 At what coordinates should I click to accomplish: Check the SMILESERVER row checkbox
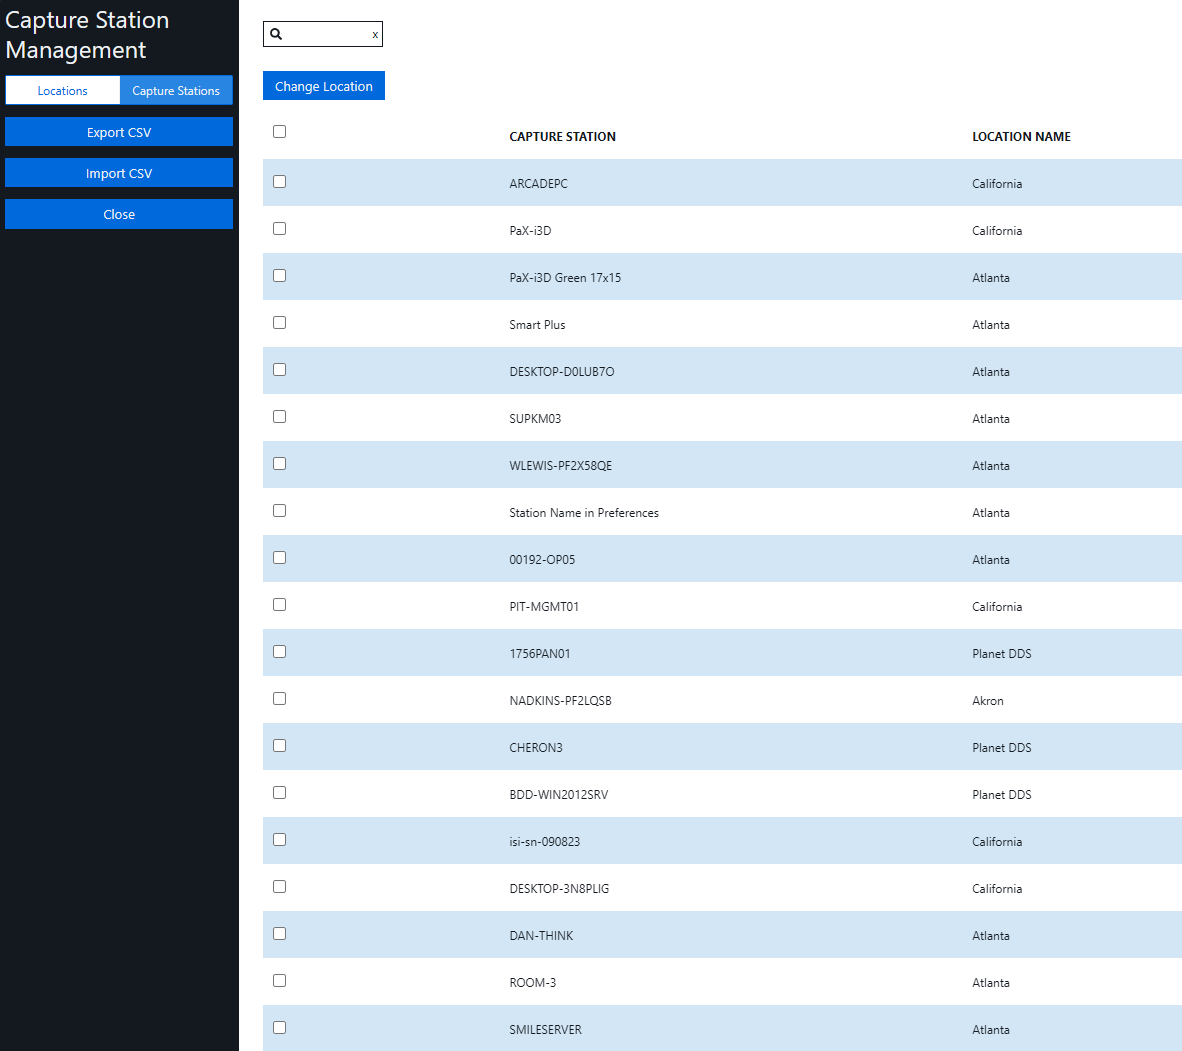[x=280, y=1028]
